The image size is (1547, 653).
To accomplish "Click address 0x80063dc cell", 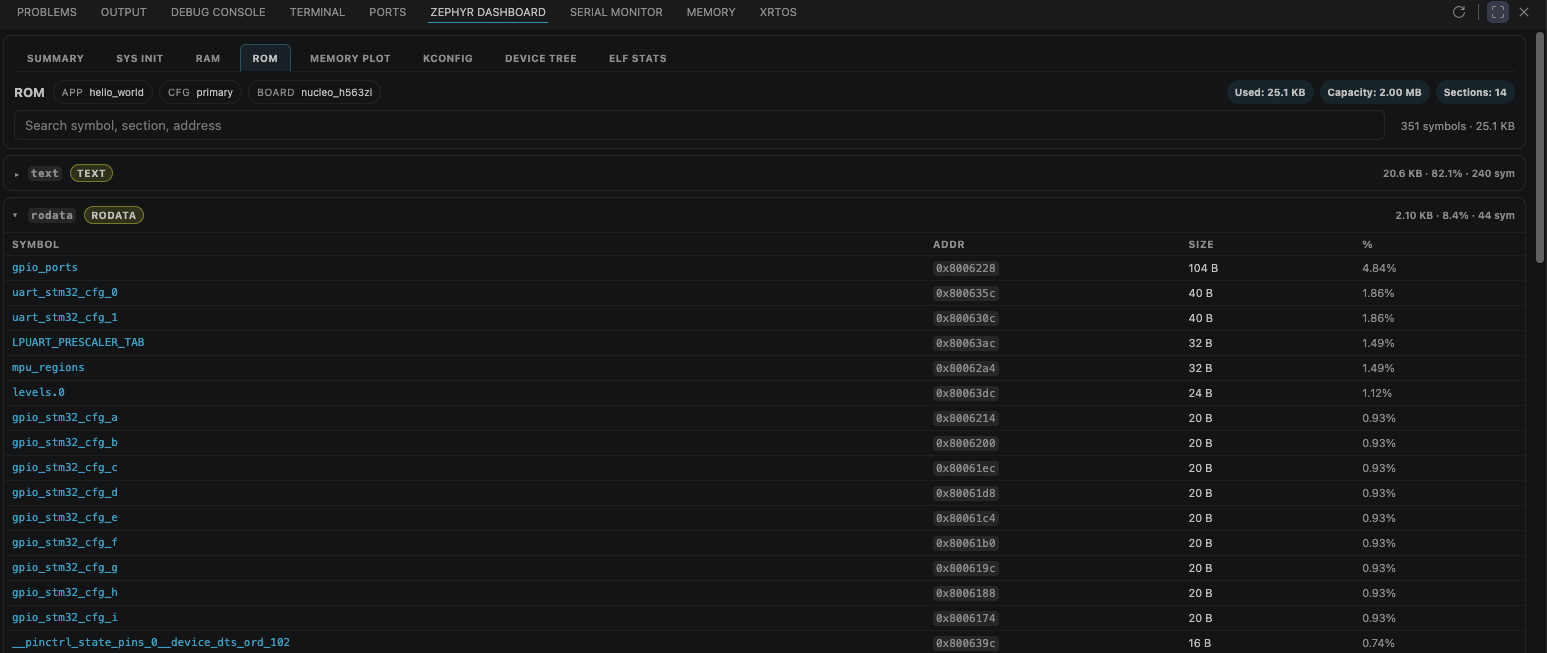I will pos(966,393).
